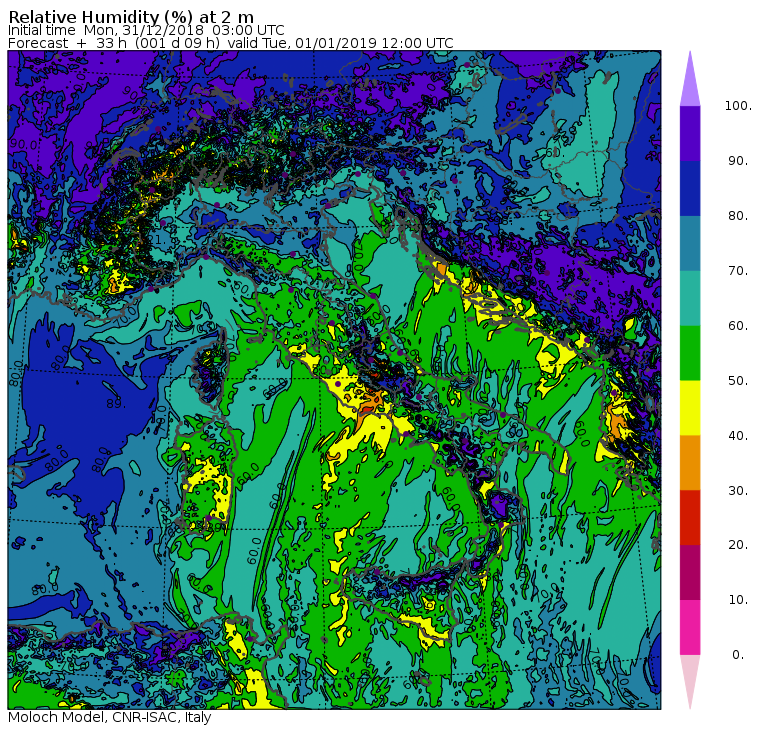Screen dimensions: 760x731
Task: Click the '20.' legend label
Action: [x=738, y=545]
